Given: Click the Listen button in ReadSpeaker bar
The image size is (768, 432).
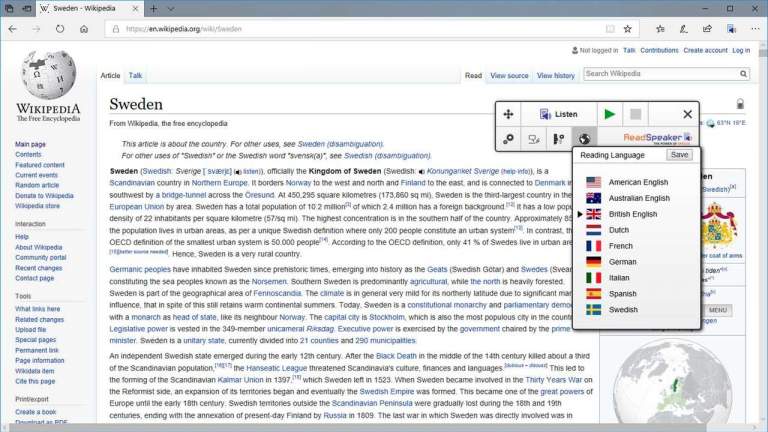Looking at the screenshot, I should point(559,114).
